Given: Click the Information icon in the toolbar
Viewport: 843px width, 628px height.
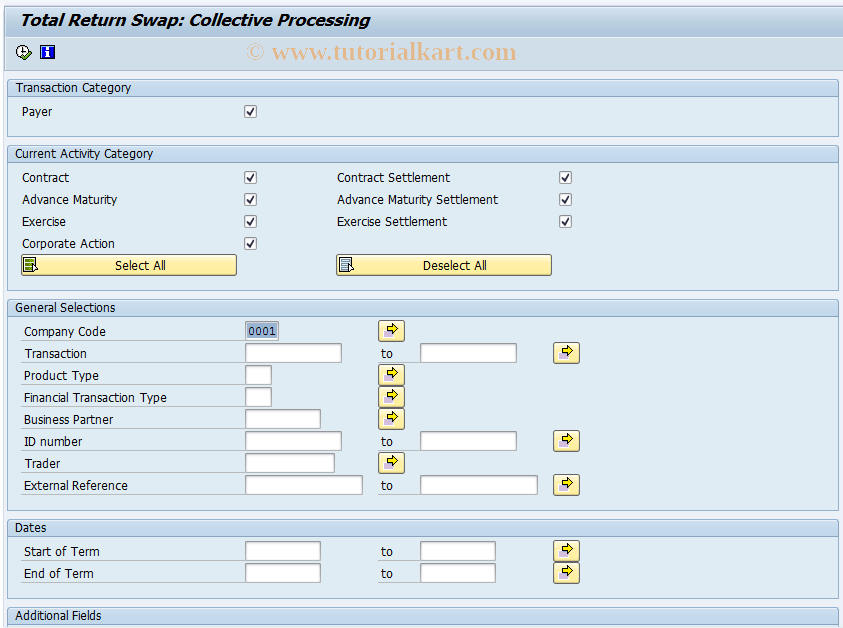Looking at the screenshot, I should click(47, 52).
